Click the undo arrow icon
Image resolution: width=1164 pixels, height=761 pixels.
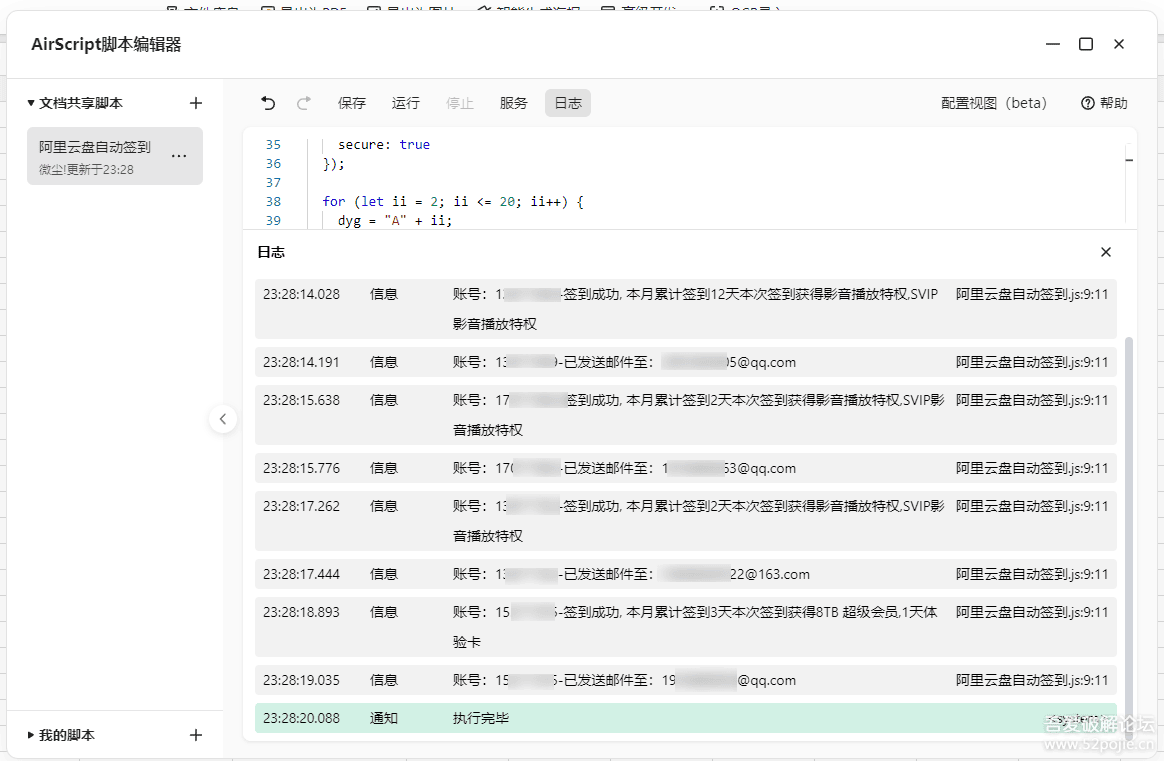pyautogui.click(x=268, y=103)
